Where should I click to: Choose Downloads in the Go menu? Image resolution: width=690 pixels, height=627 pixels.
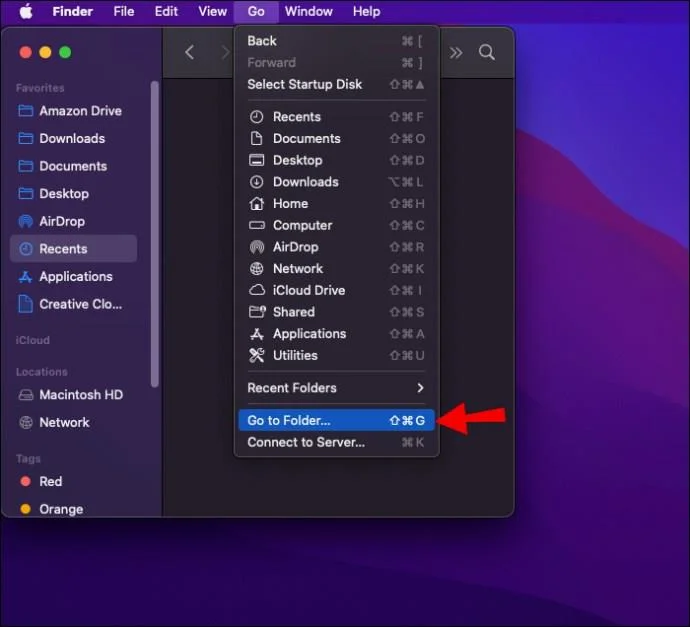336,182
